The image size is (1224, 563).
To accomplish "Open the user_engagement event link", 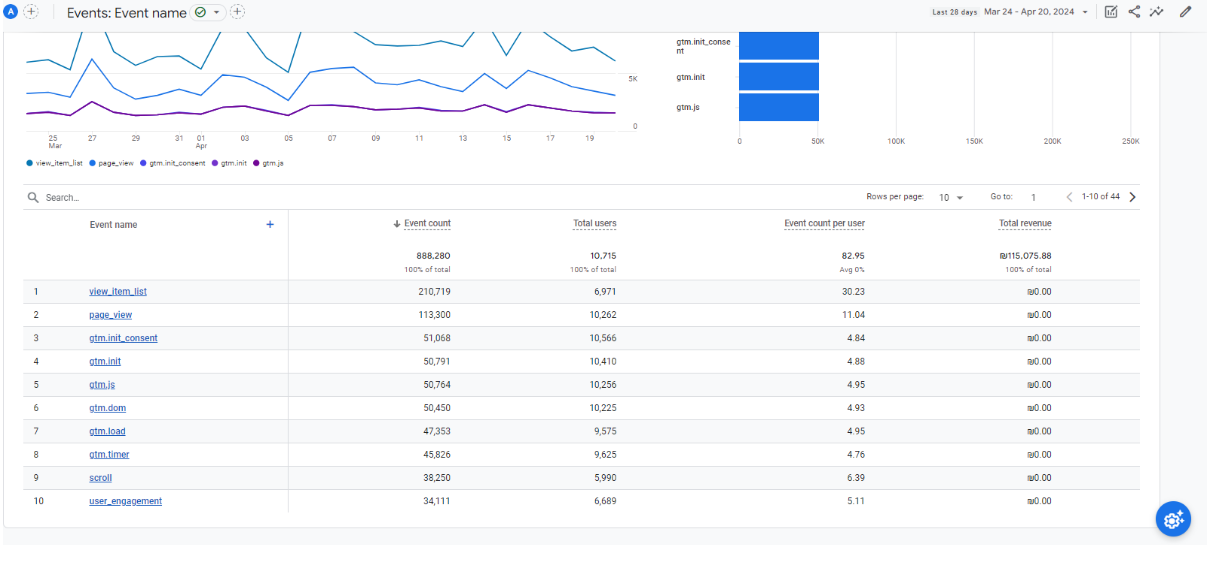I will click(125, 501).
